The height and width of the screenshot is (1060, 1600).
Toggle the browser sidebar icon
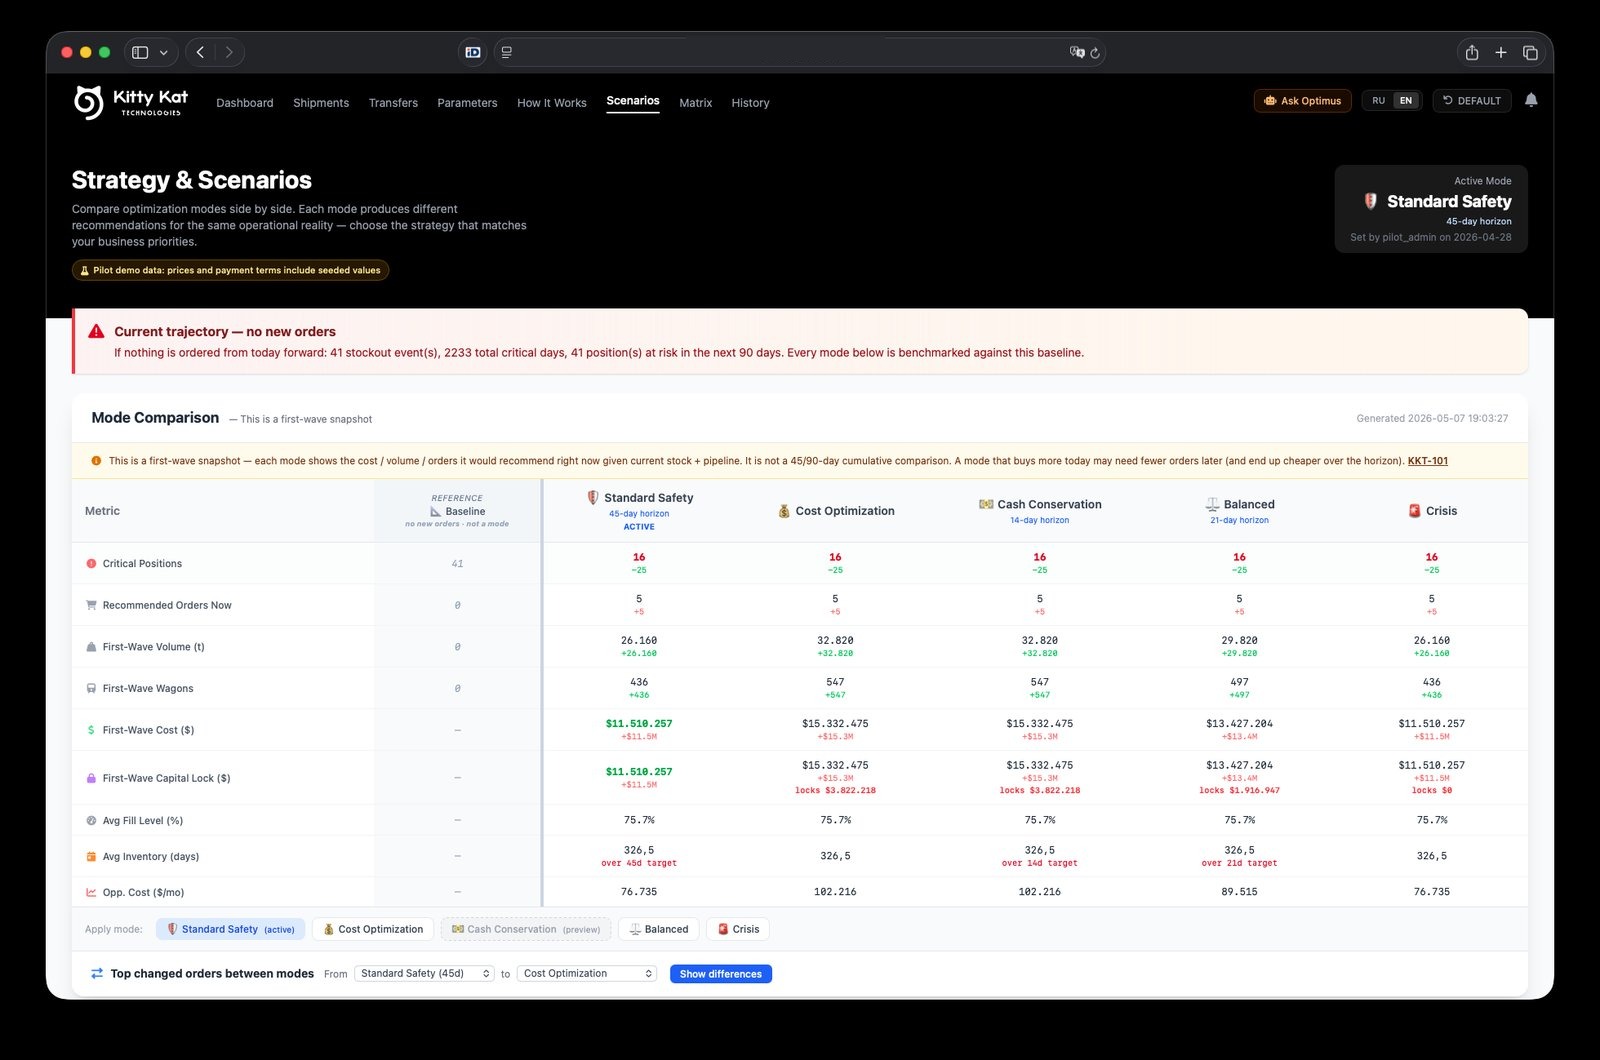click(140, 52)
